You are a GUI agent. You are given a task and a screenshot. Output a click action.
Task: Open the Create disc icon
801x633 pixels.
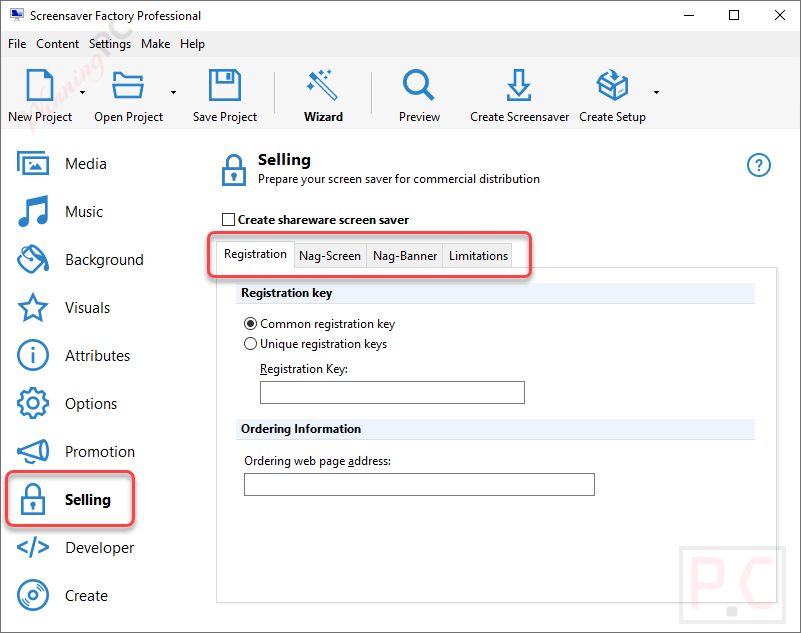pyautogui.click(x=33, y=595)
